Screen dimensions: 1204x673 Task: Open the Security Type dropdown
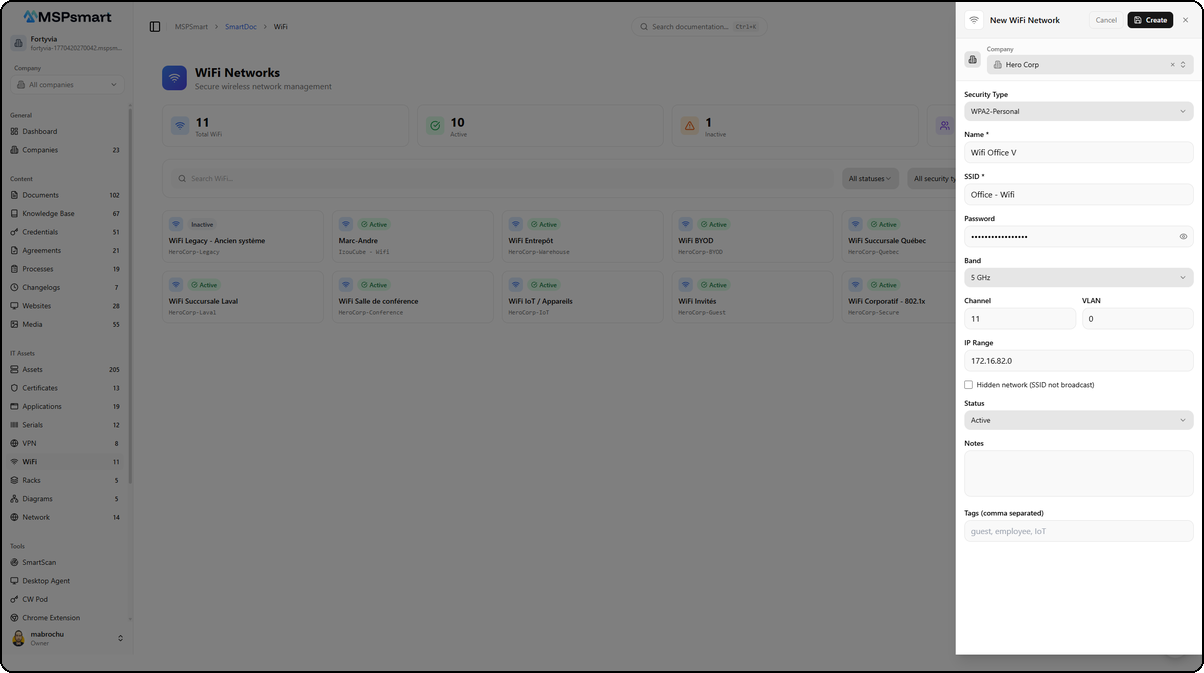(1078, 111)
